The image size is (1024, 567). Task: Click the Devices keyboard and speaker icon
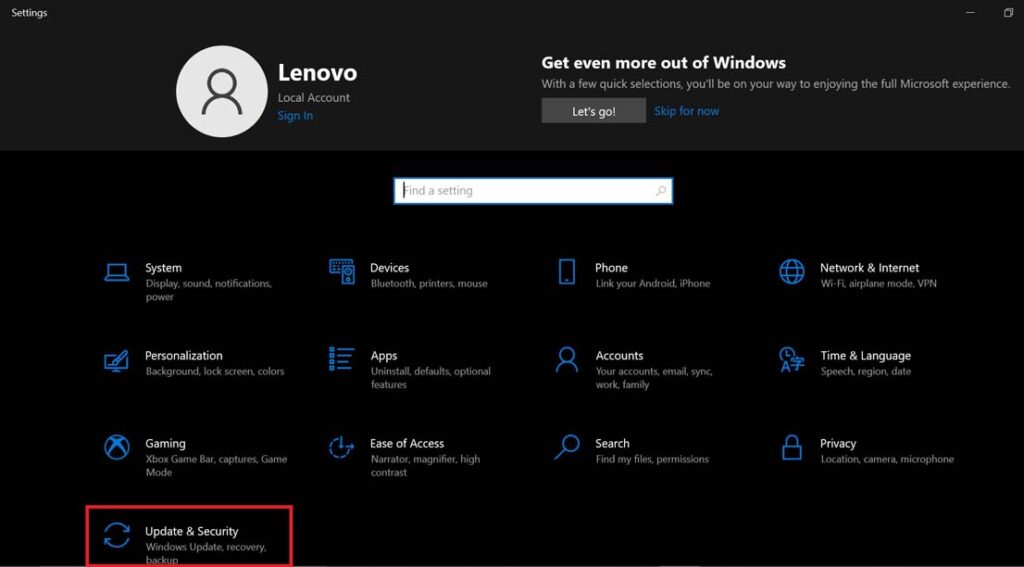coord(342,272)
